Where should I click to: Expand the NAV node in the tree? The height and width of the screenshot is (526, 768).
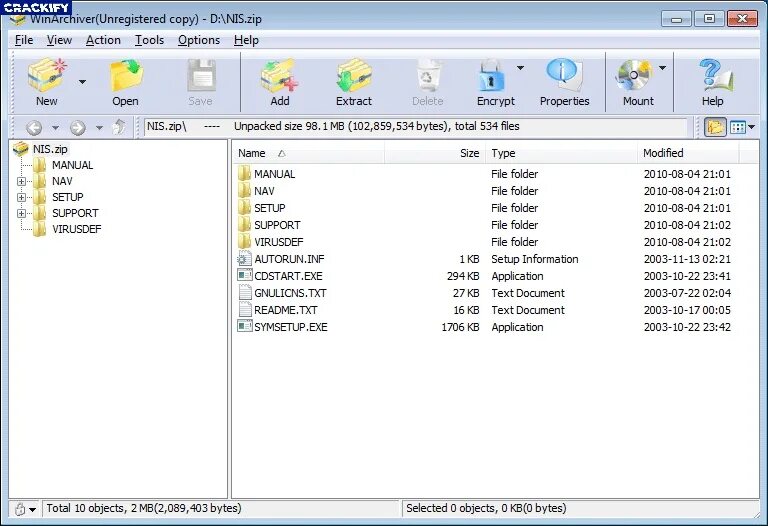(x=21, y=181)
